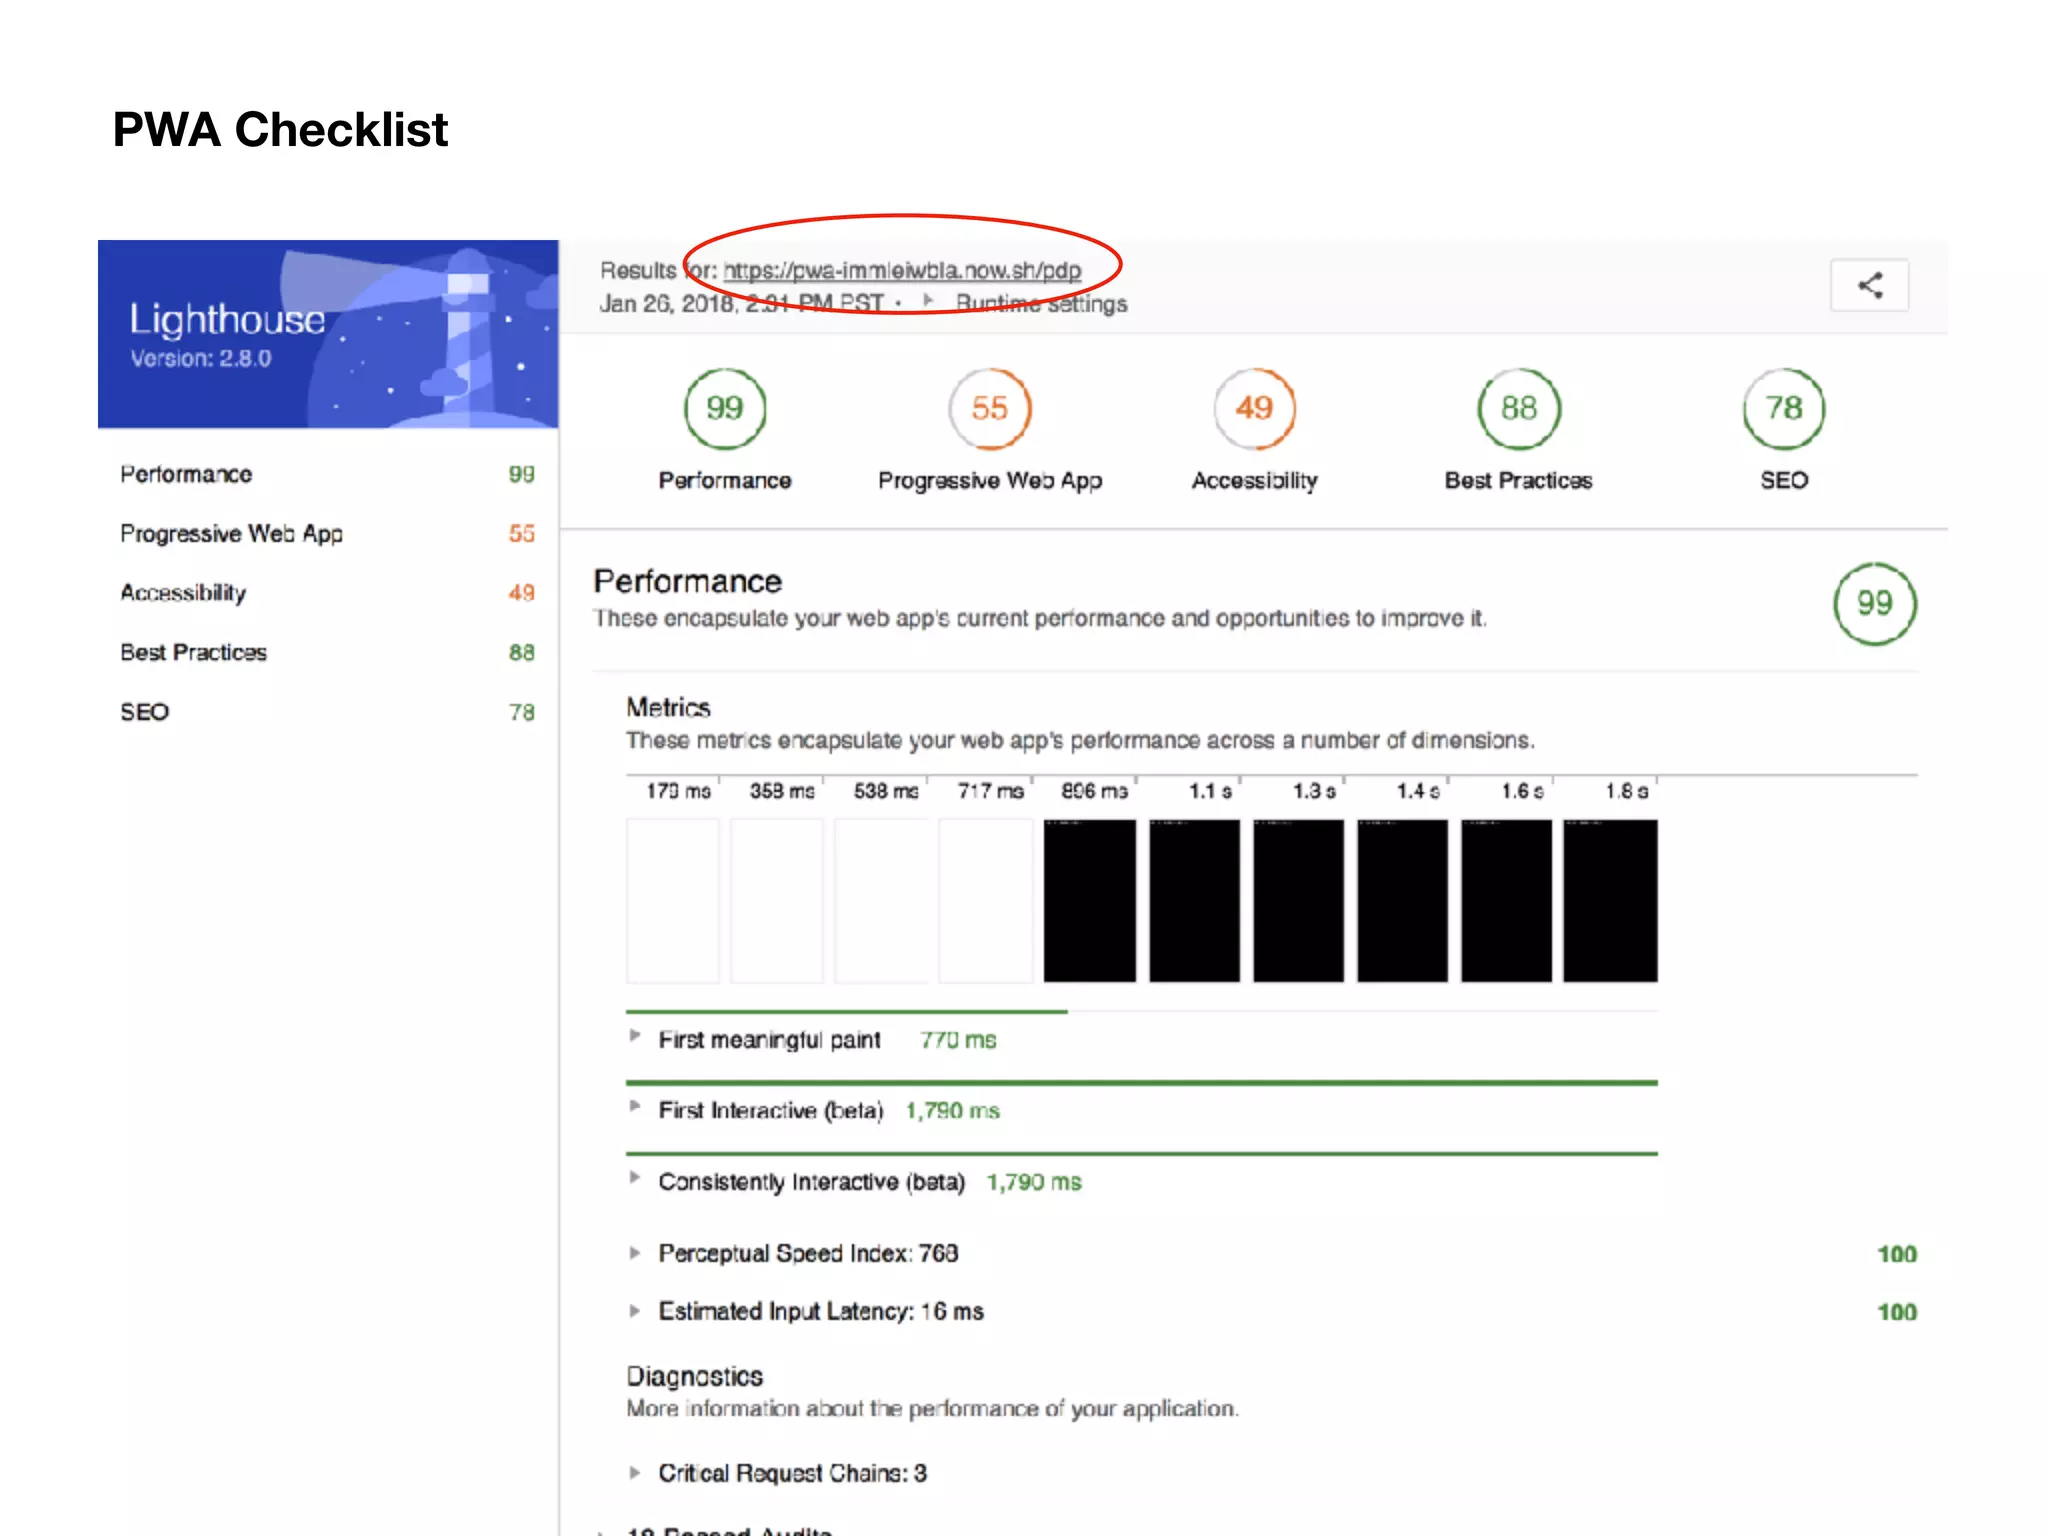
Task: Click the 179 ms filmstrip thumbnail
Action: (x=673, y=900)
